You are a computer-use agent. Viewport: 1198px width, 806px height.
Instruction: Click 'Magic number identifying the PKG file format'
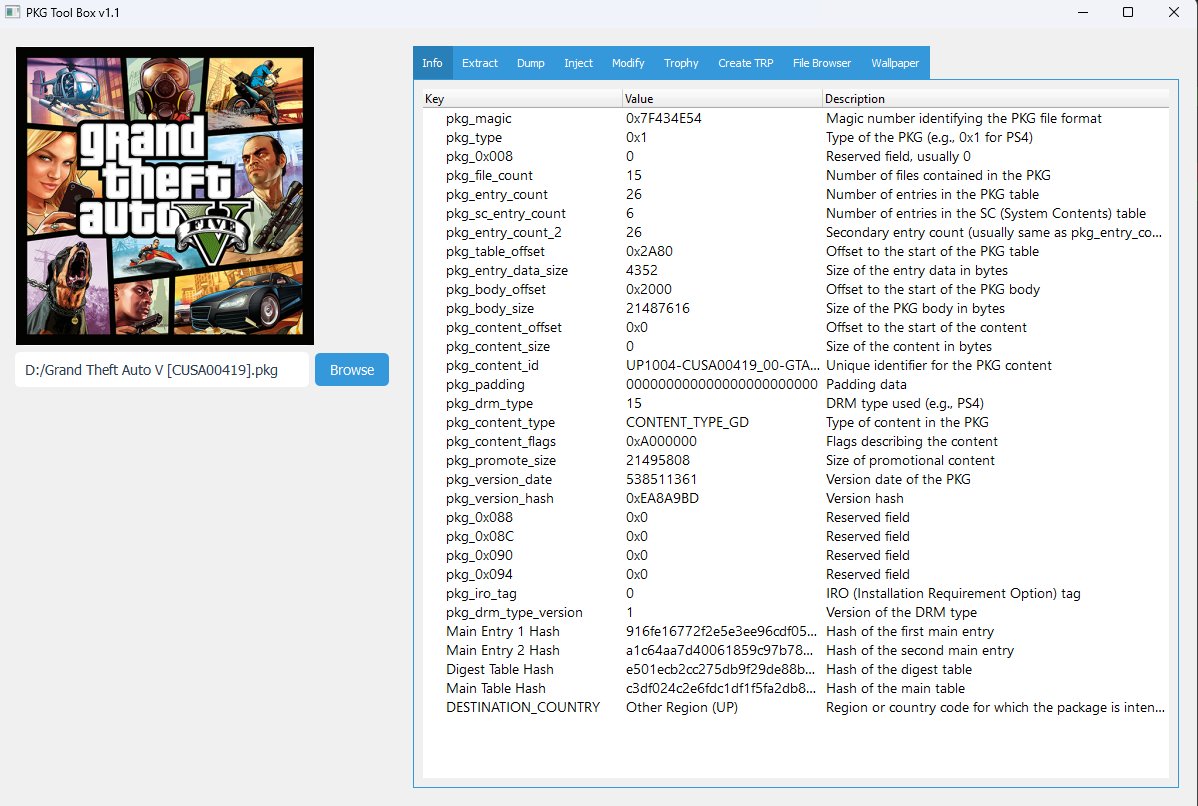coord(963,118)
